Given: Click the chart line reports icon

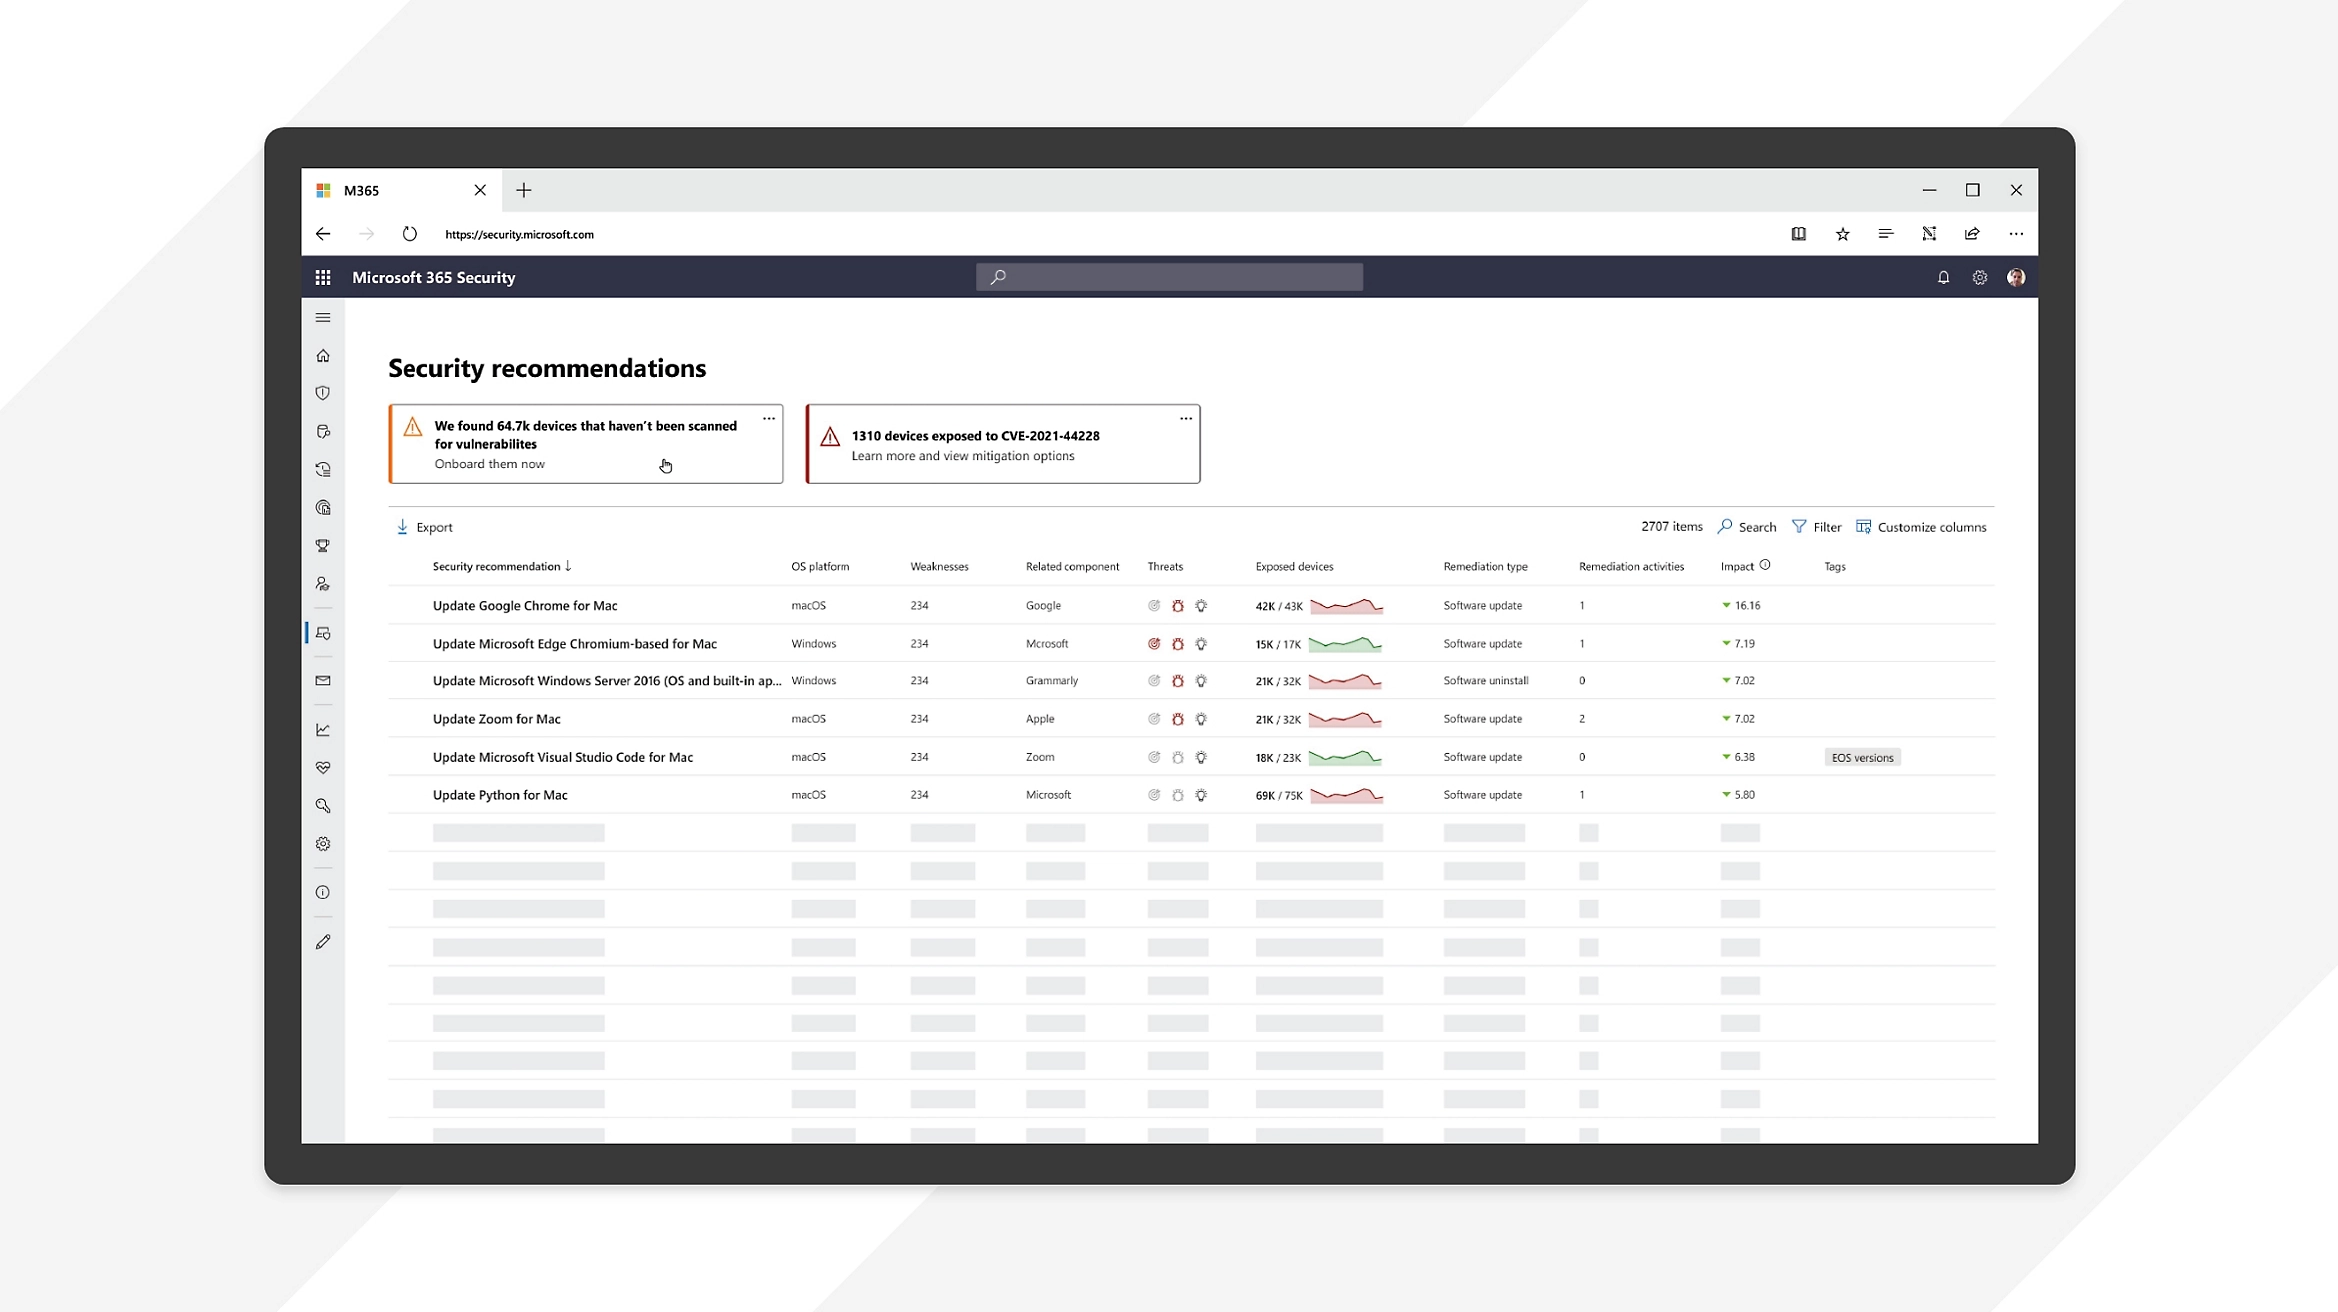Looking at the screenshot, I should [323, 730].
